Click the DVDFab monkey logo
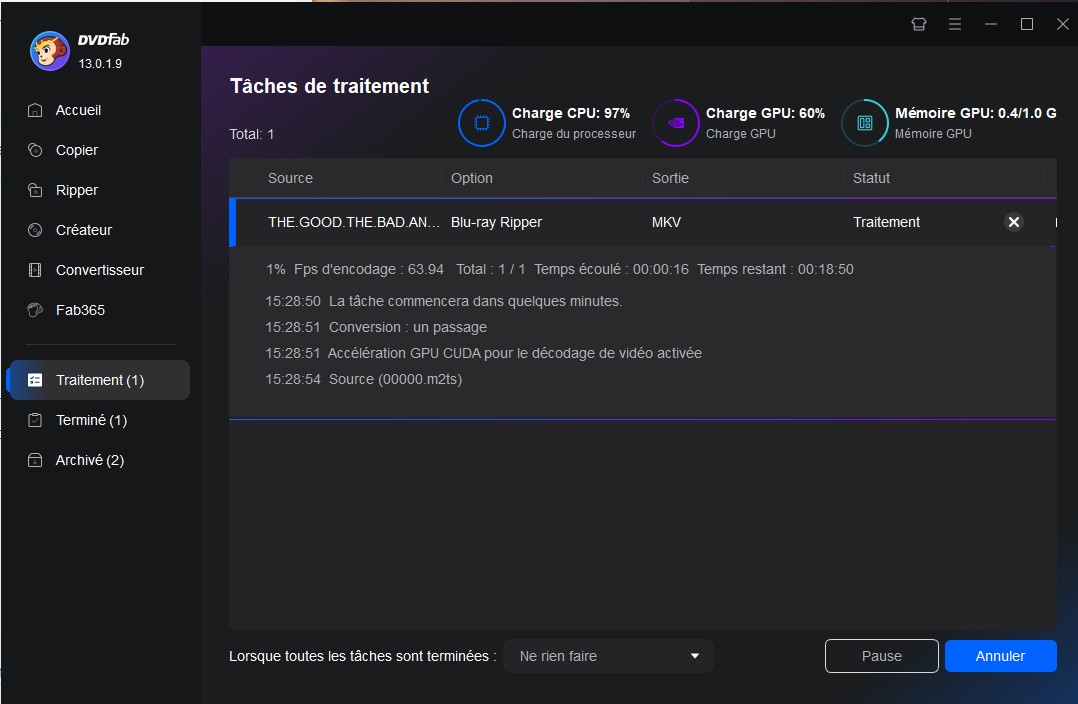Image resolution: width=1078 pixels, height=704 pixels. pyautogui.click(x=50, y=51)
